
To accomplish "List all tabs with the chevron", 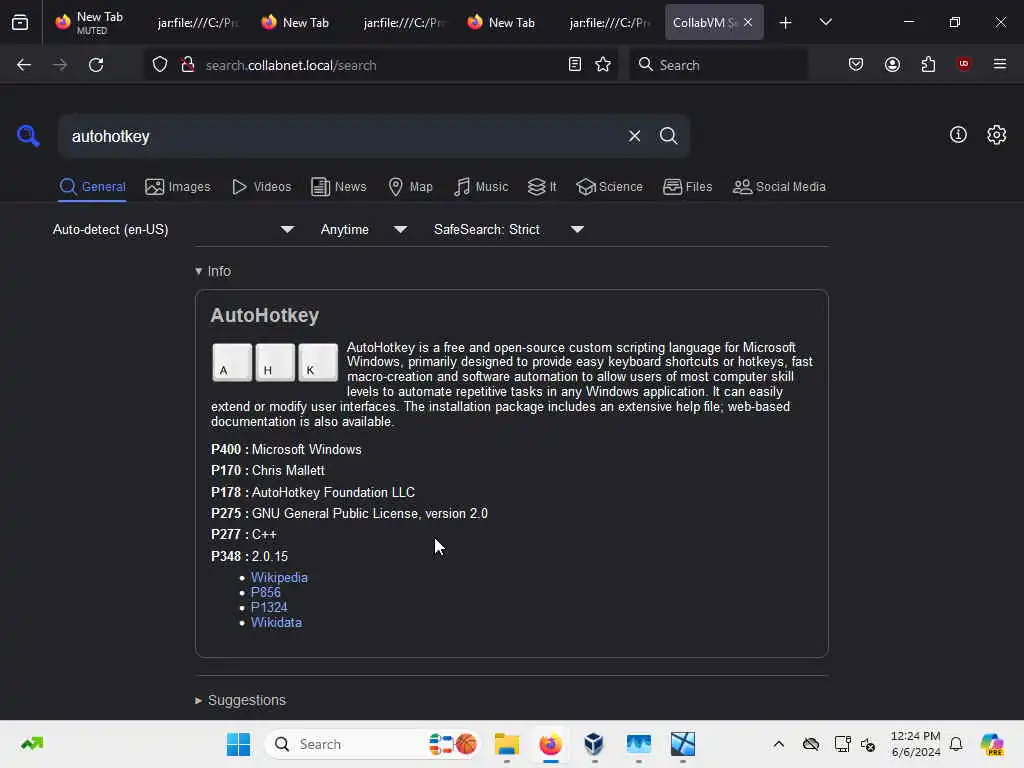I will pyautogui.click(x=825, y=23).
